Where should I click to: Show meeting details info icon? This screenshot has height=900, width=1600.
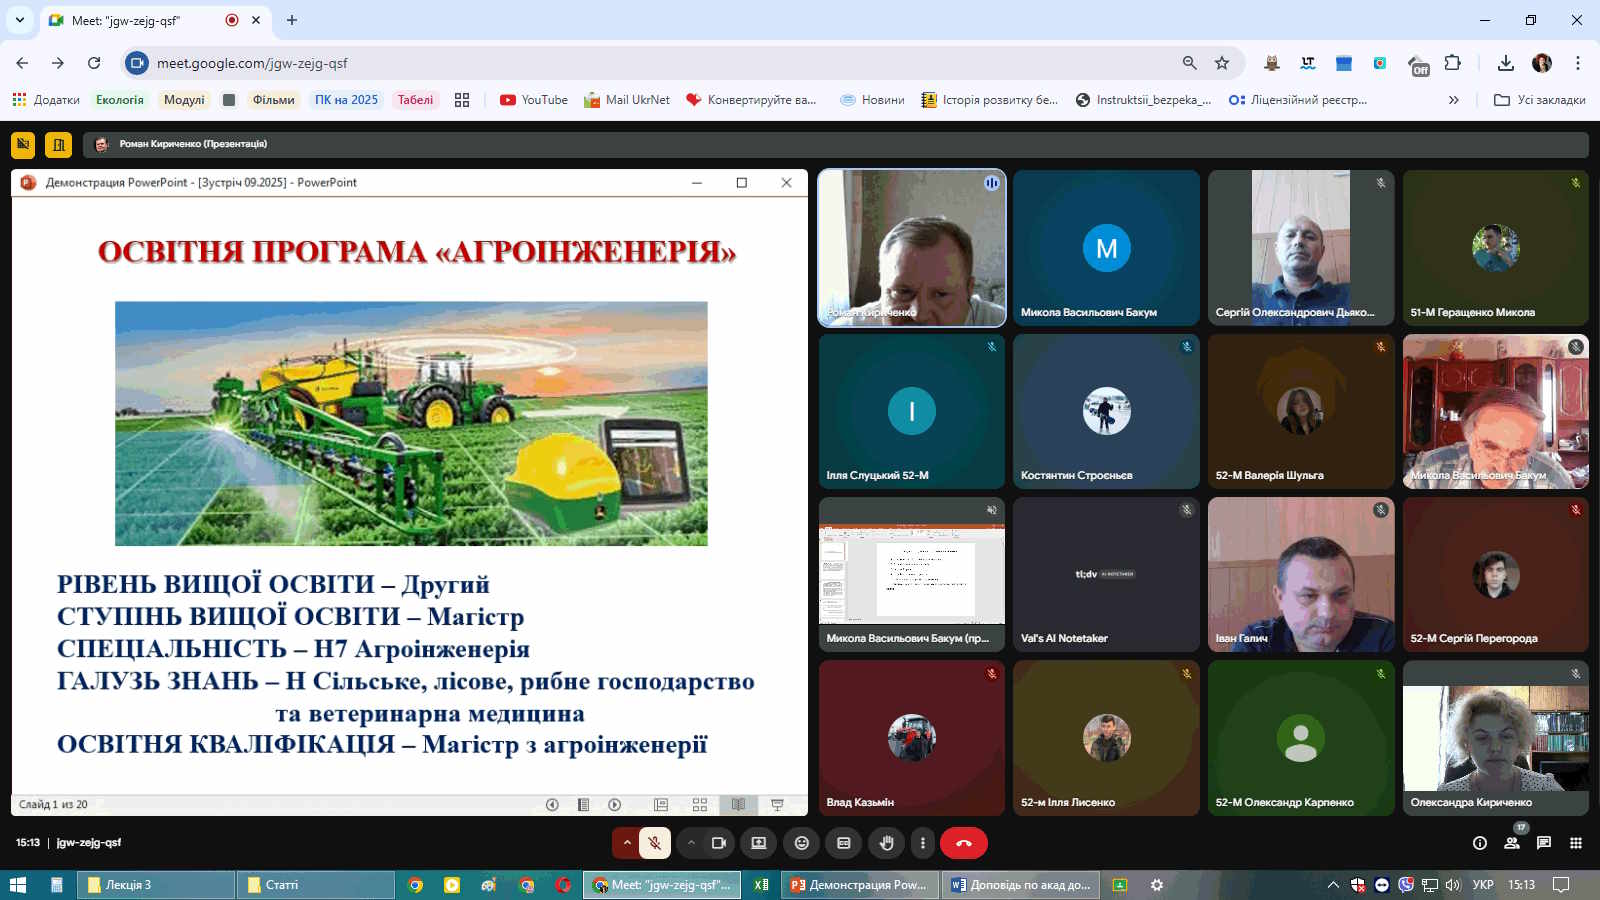1479,843
